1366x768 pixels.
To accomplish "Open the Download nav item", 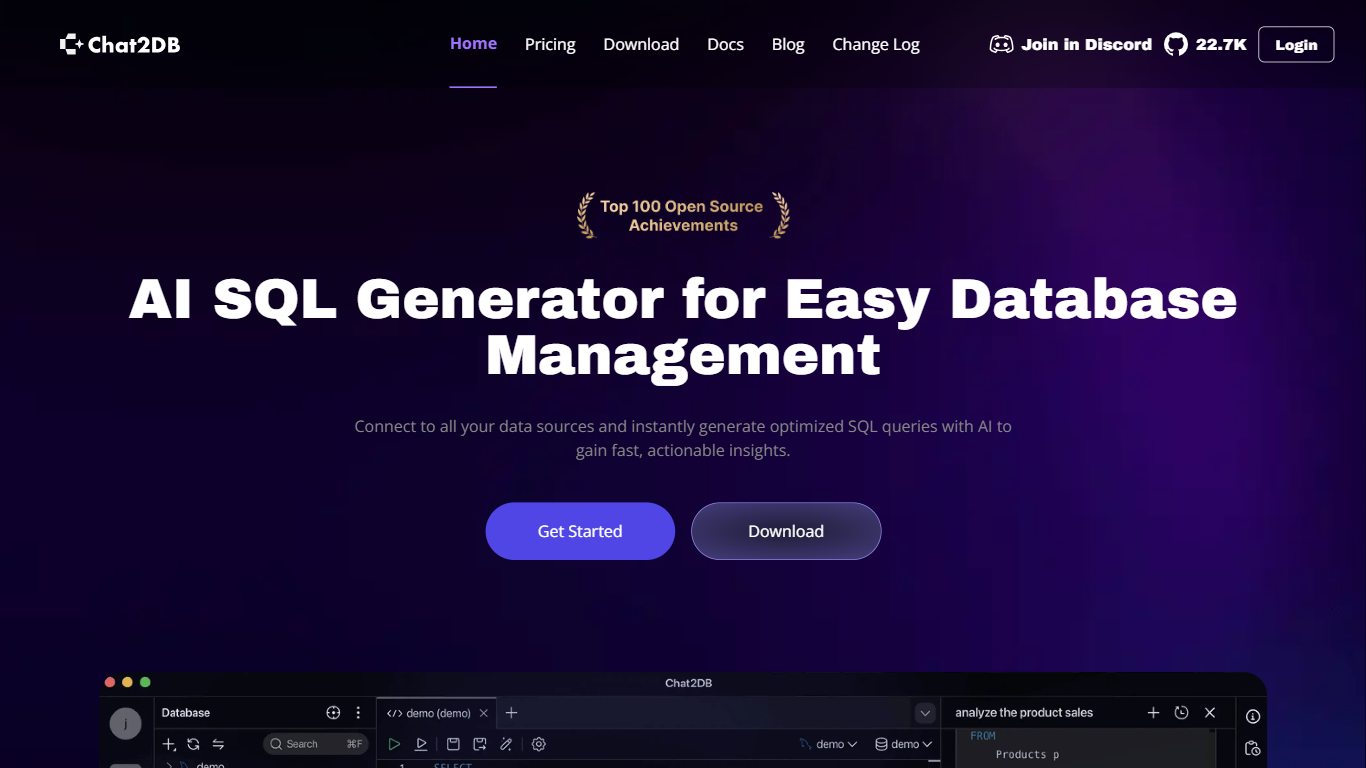I will point(641,45).
